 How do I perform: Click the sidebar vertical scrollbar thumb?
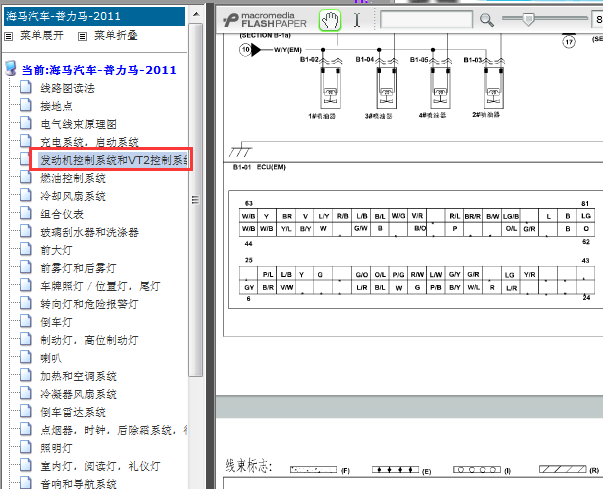[x=196, y=200]
